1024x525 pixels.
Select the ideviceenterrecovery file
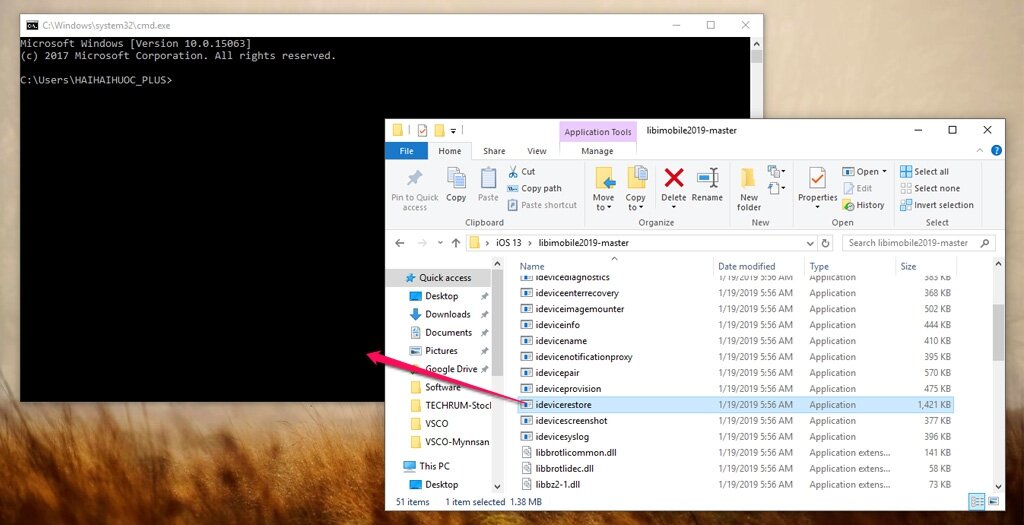pos(577,293)
